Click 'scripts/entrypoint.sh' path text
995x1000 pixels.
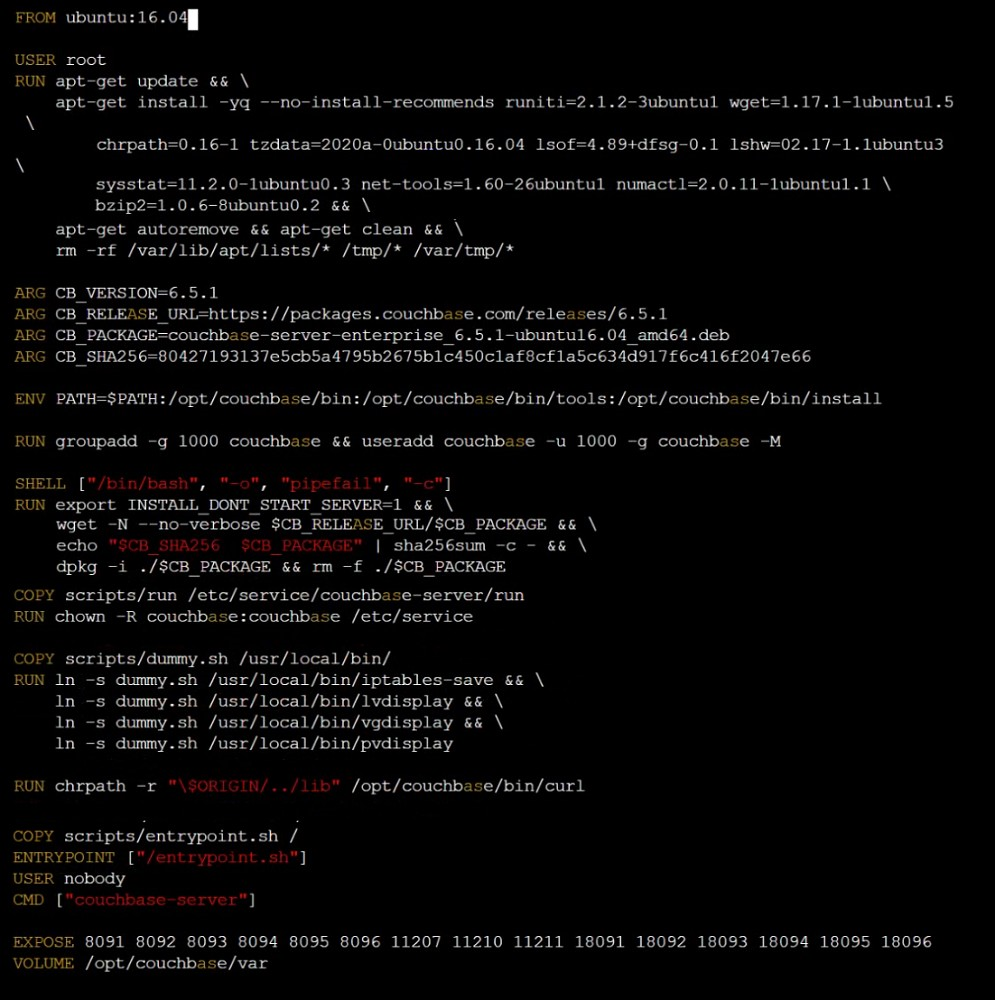(x=171, y=837)
